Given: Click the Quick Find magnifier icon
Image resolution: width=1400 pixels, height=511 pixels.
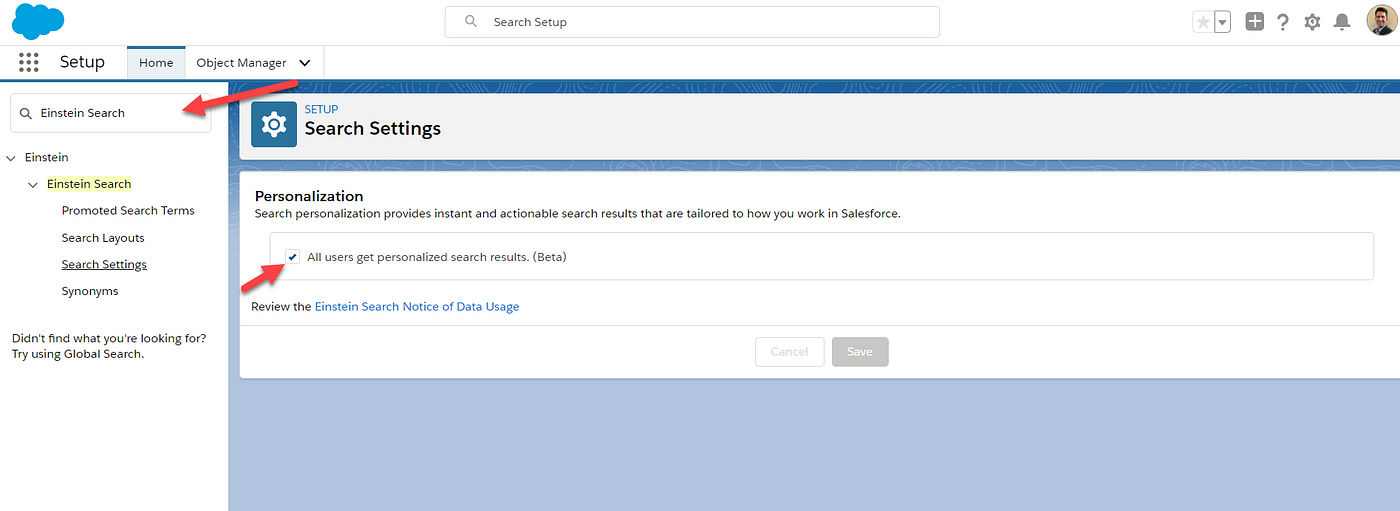Looking at the screenshot, I should 26,113.
